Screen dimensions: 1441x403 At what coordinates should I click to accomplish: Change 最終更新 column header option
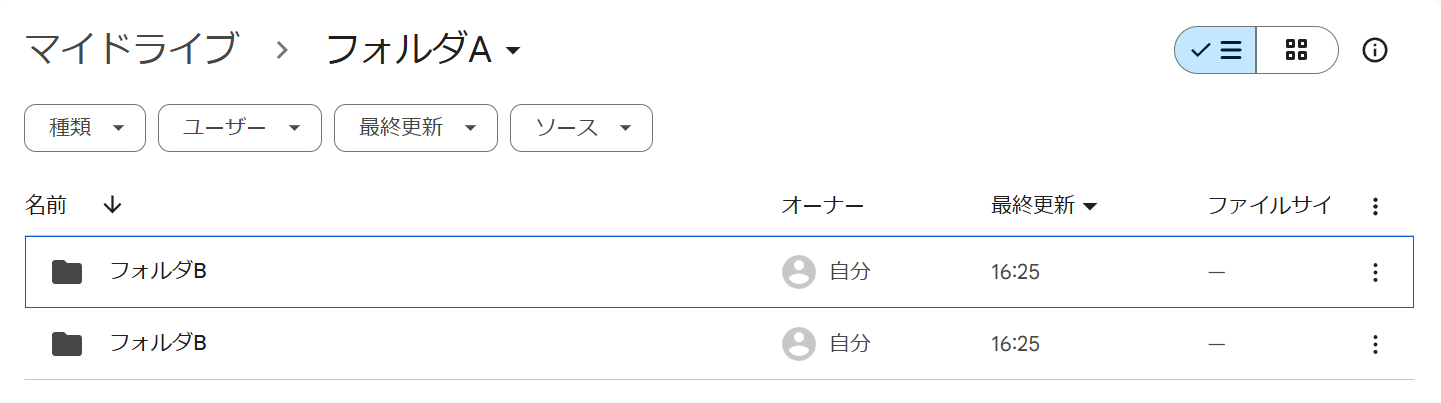click(x=1045, y=206)
